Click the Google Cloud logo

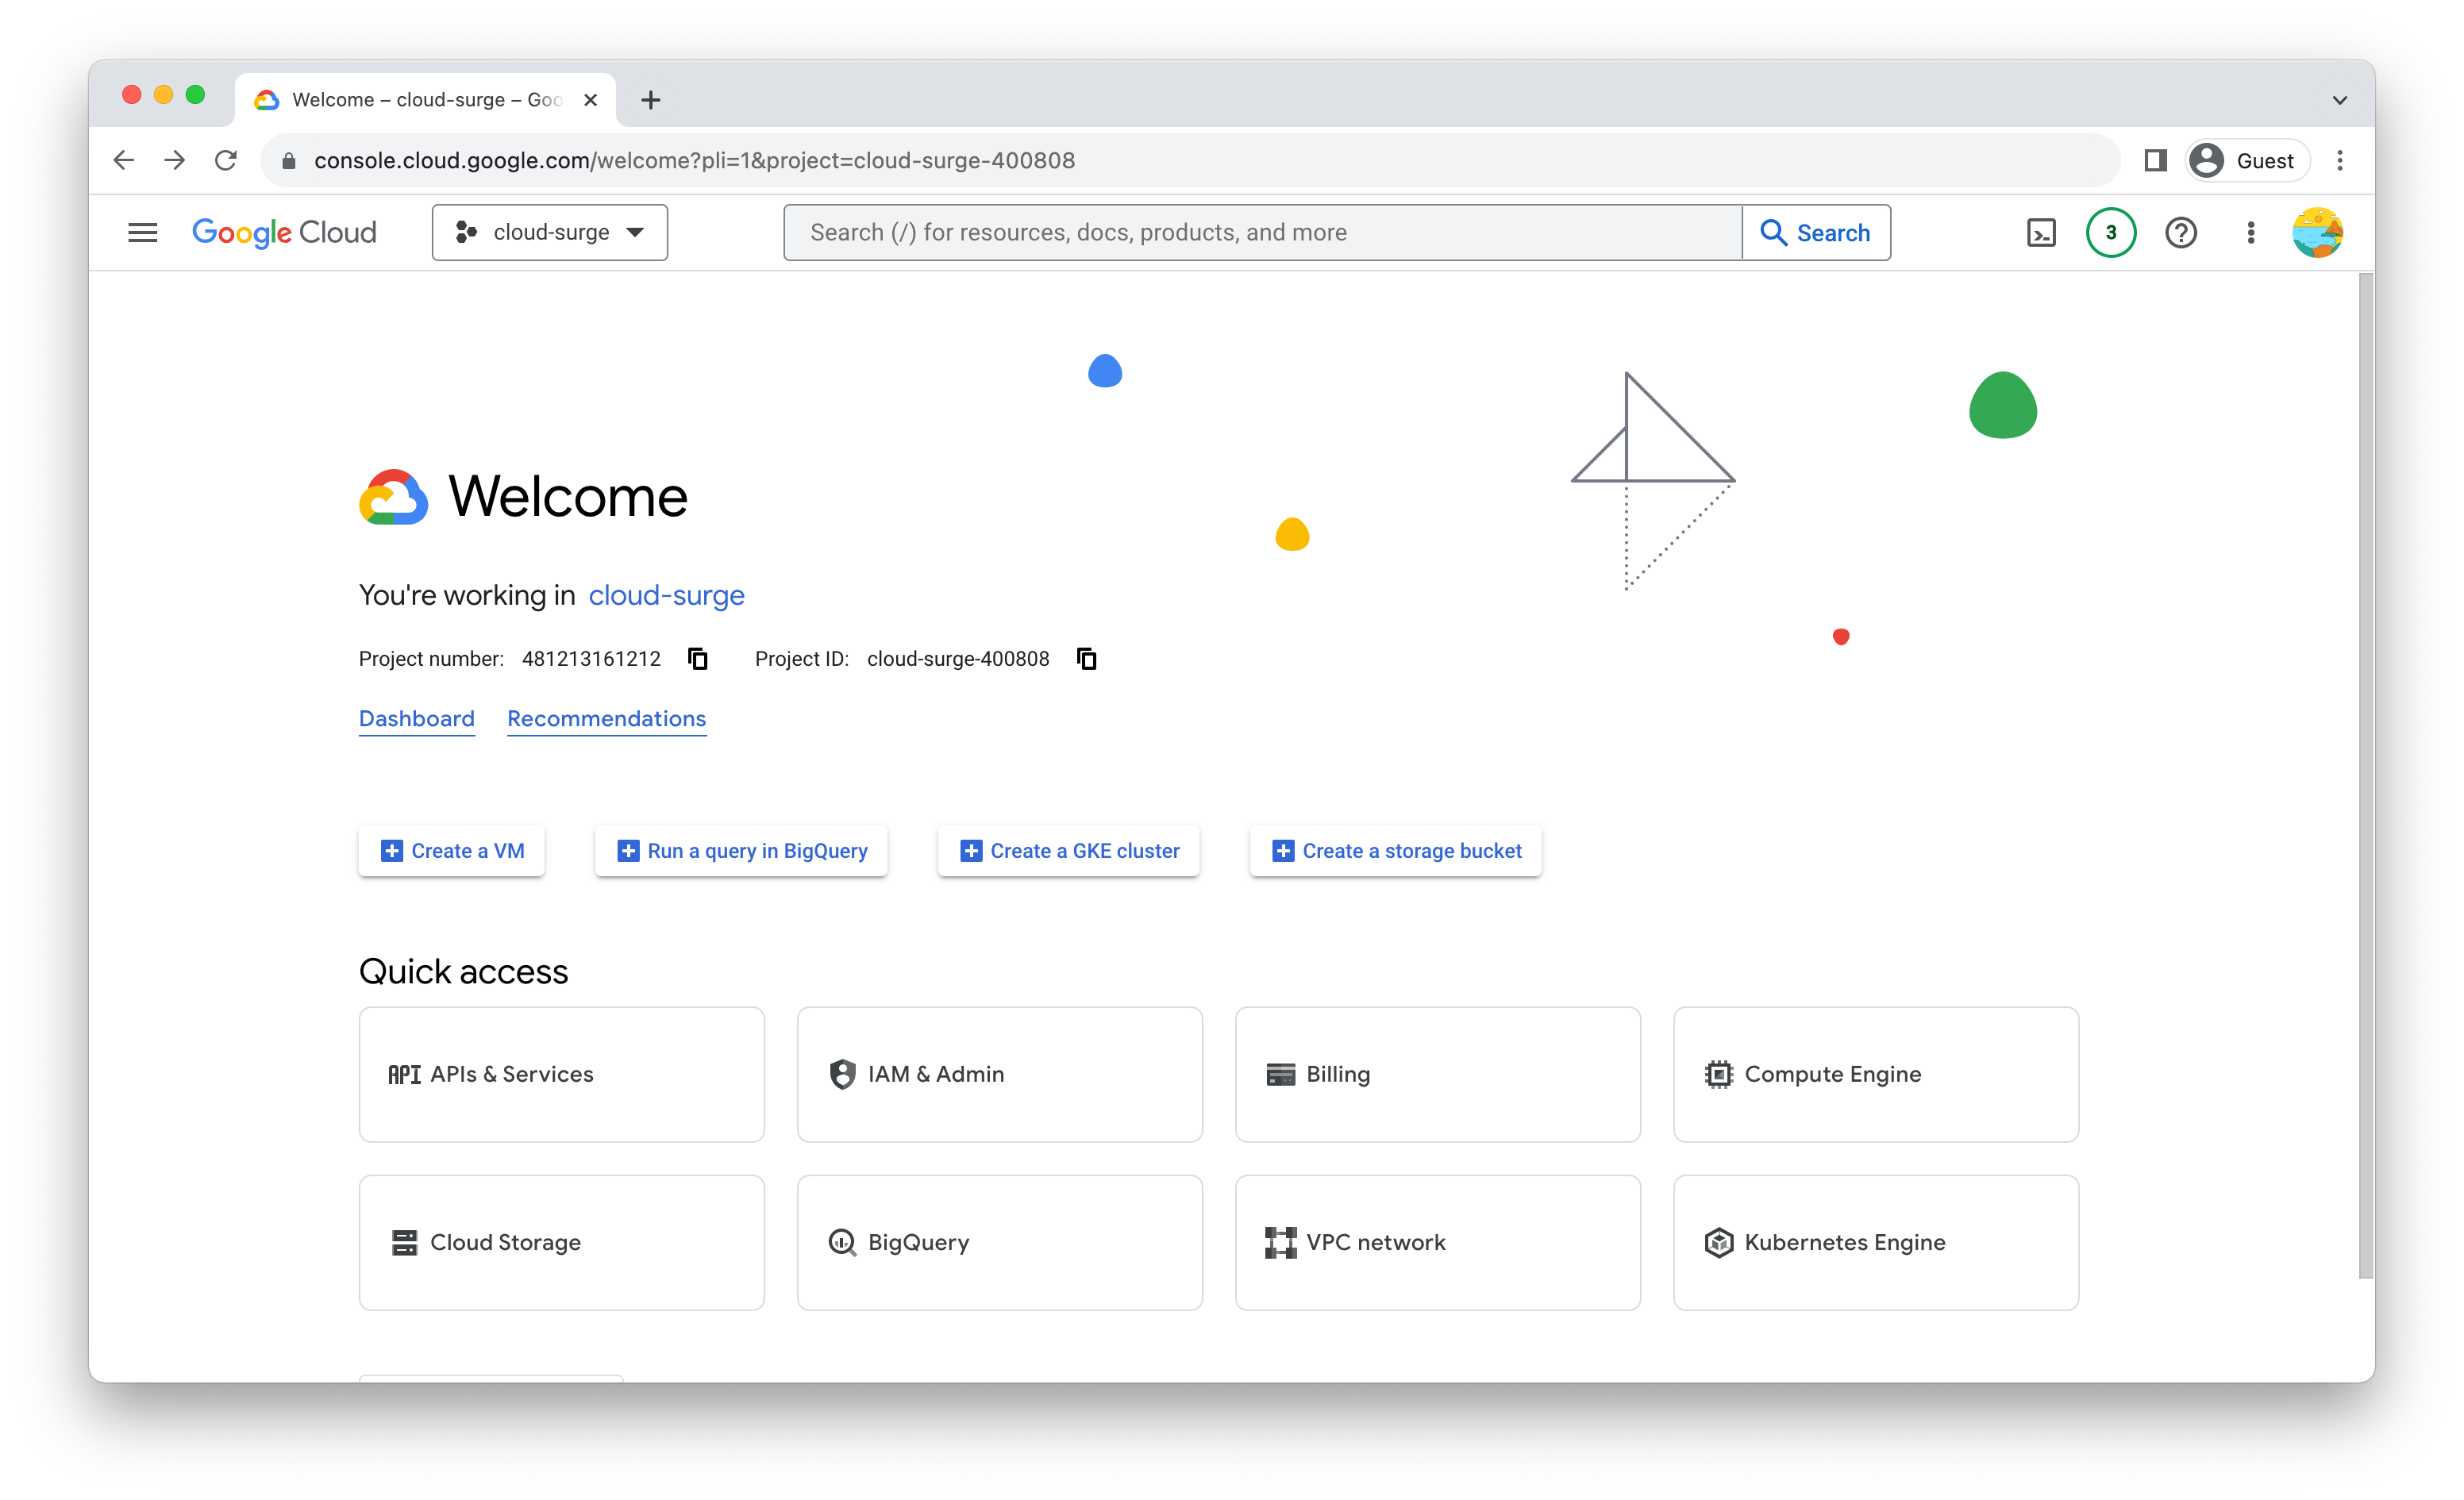[284, 232]
